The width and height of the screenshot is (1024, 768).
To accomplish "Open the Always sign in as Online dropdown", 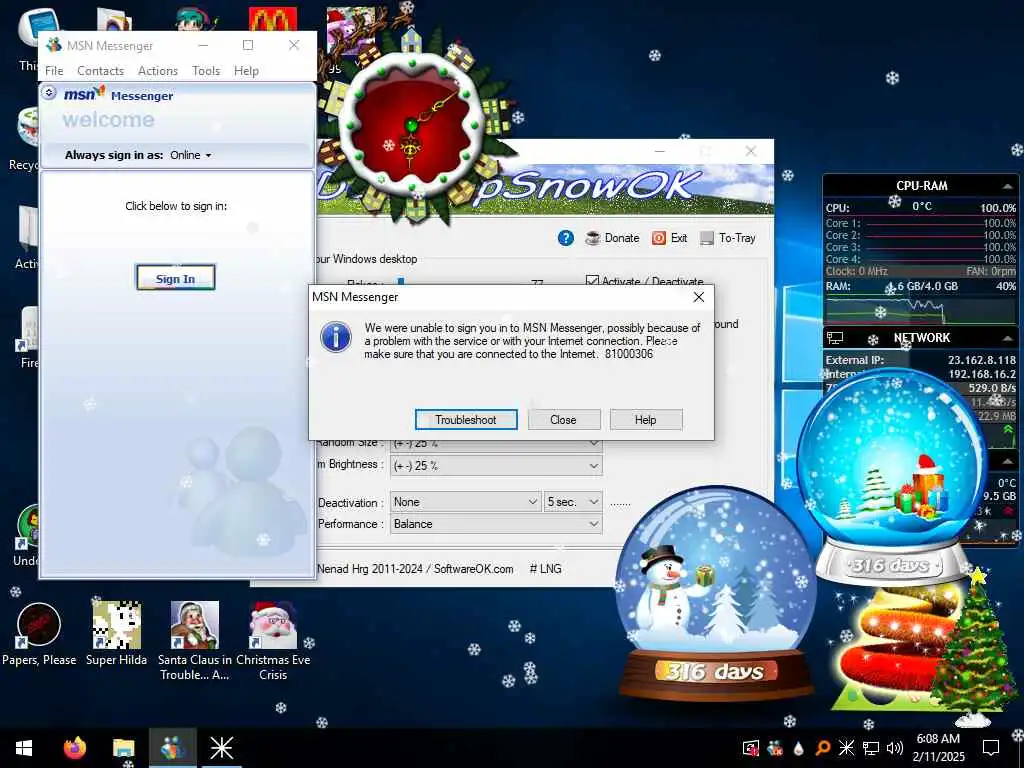I will point(191,155).
